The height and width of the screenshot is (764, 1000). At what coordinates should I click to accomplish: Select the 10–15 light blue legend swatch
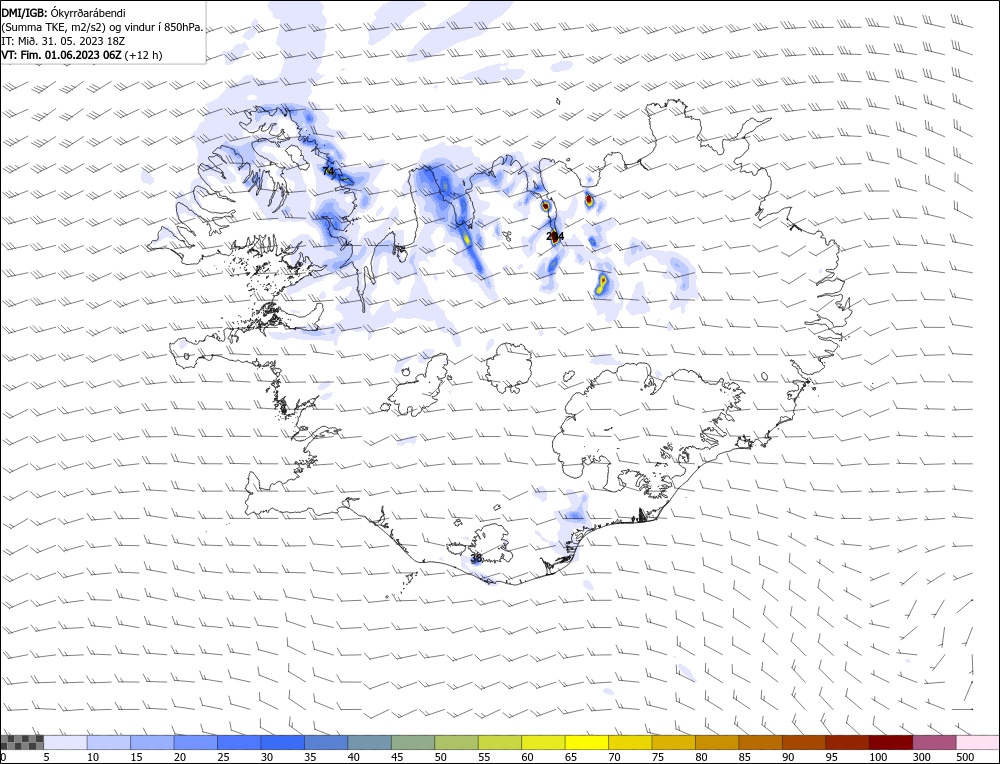[109, 742]
